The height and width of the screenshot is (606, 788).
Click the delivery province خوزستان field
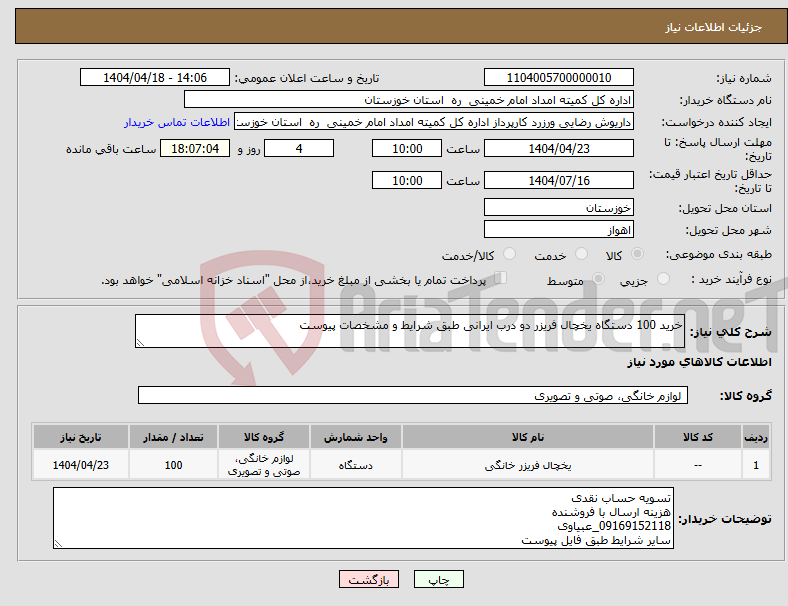559,207
